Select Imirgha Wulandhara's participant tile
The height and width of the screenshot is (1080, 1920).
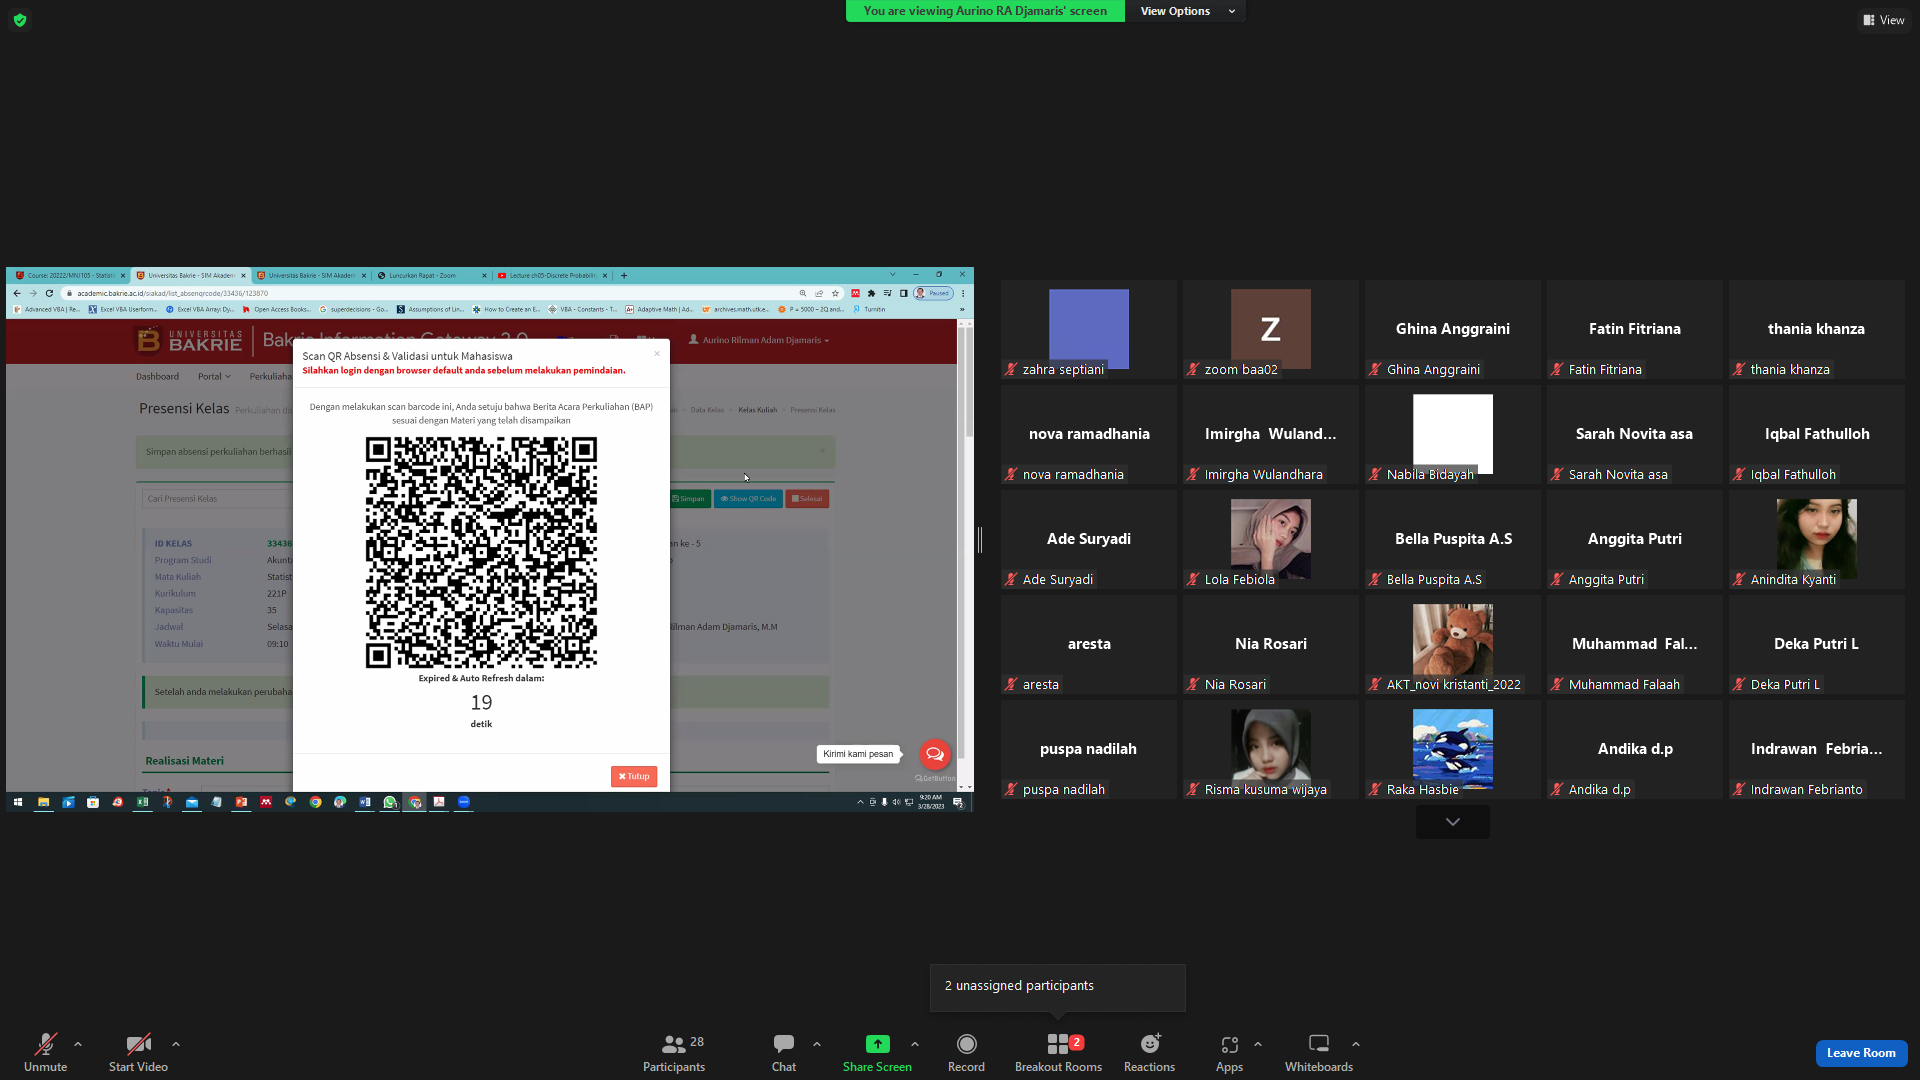pyautogui.click(x=1271, y=435)
